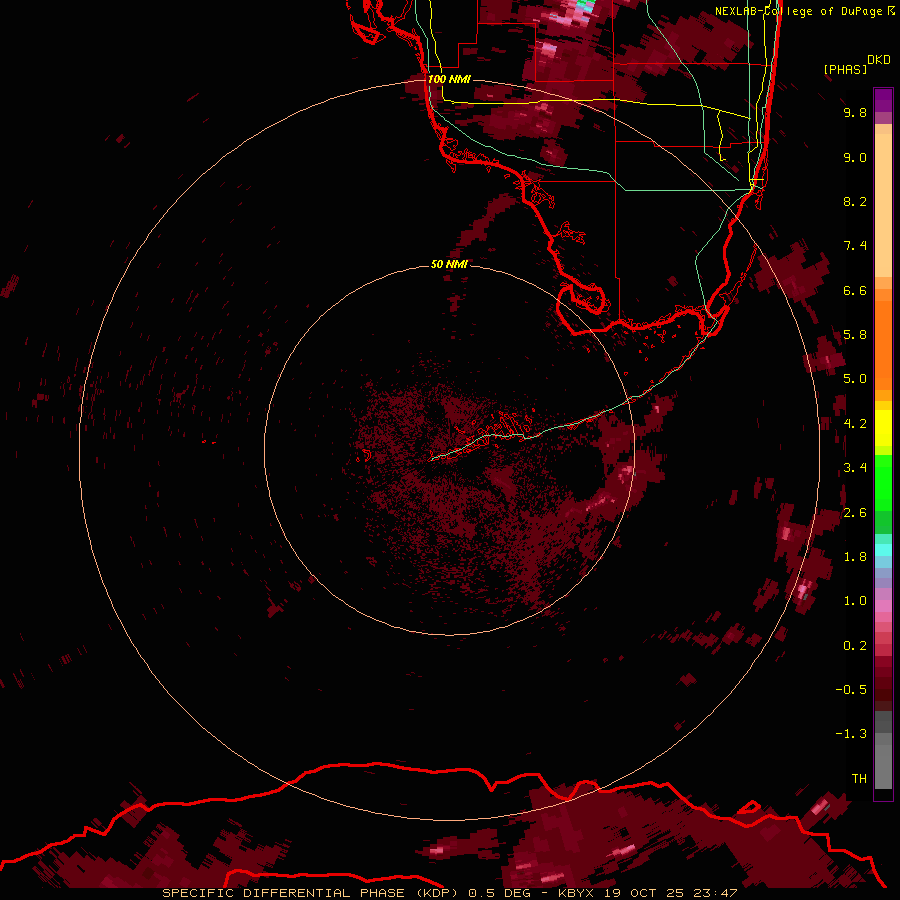Pick the bright yellow band on the color scale
900x900 pixels.
point(883,428)
